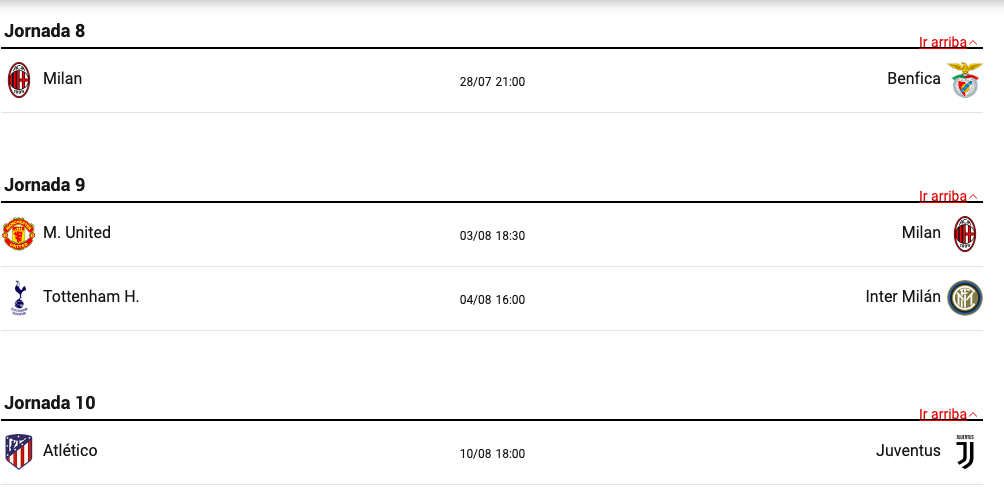Click the Juventus logo
1004x488 pixels.
point(964,451)
